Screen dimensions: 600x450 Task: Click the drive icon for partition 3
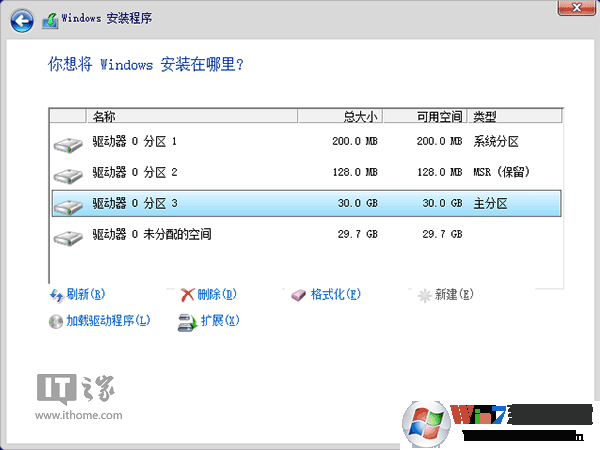68,207
